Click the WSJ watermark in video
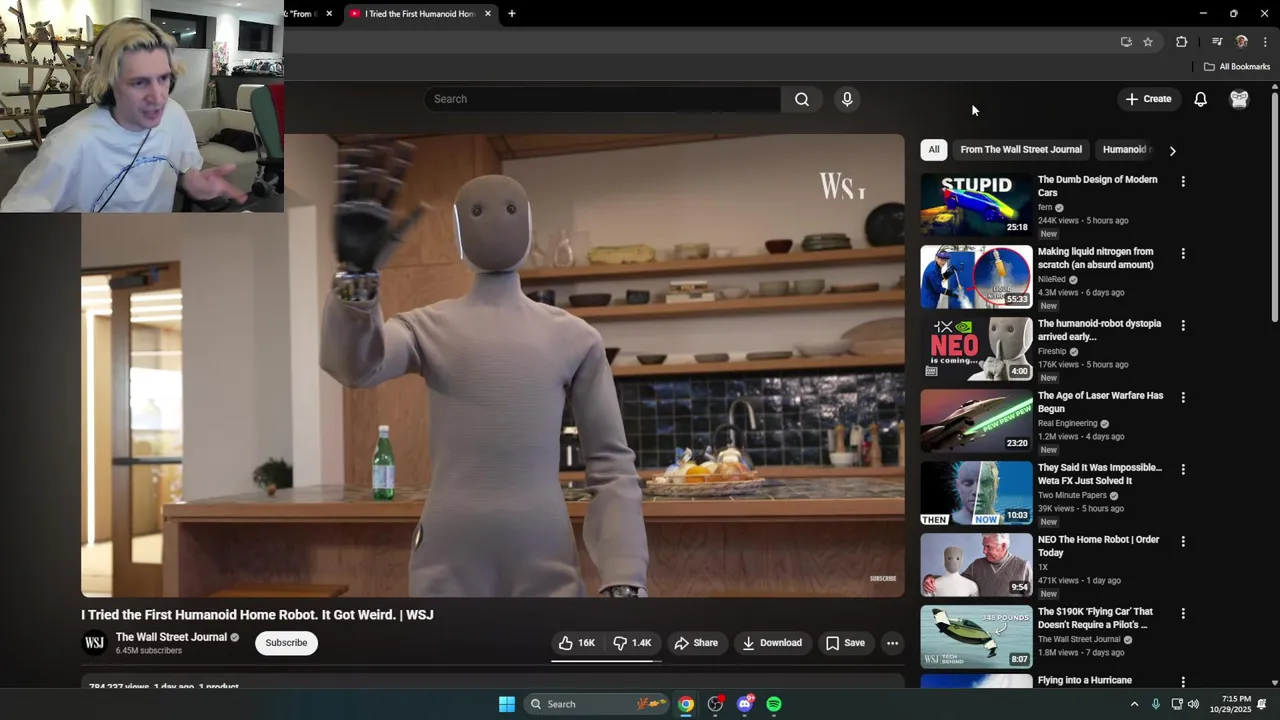Screen dimensions: 1280x720 [x=842, y=185]
